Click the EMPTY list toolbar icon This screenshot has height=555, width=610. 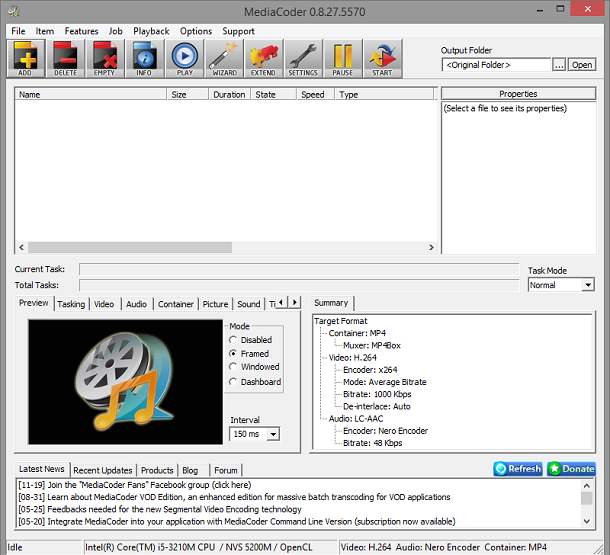105,58
